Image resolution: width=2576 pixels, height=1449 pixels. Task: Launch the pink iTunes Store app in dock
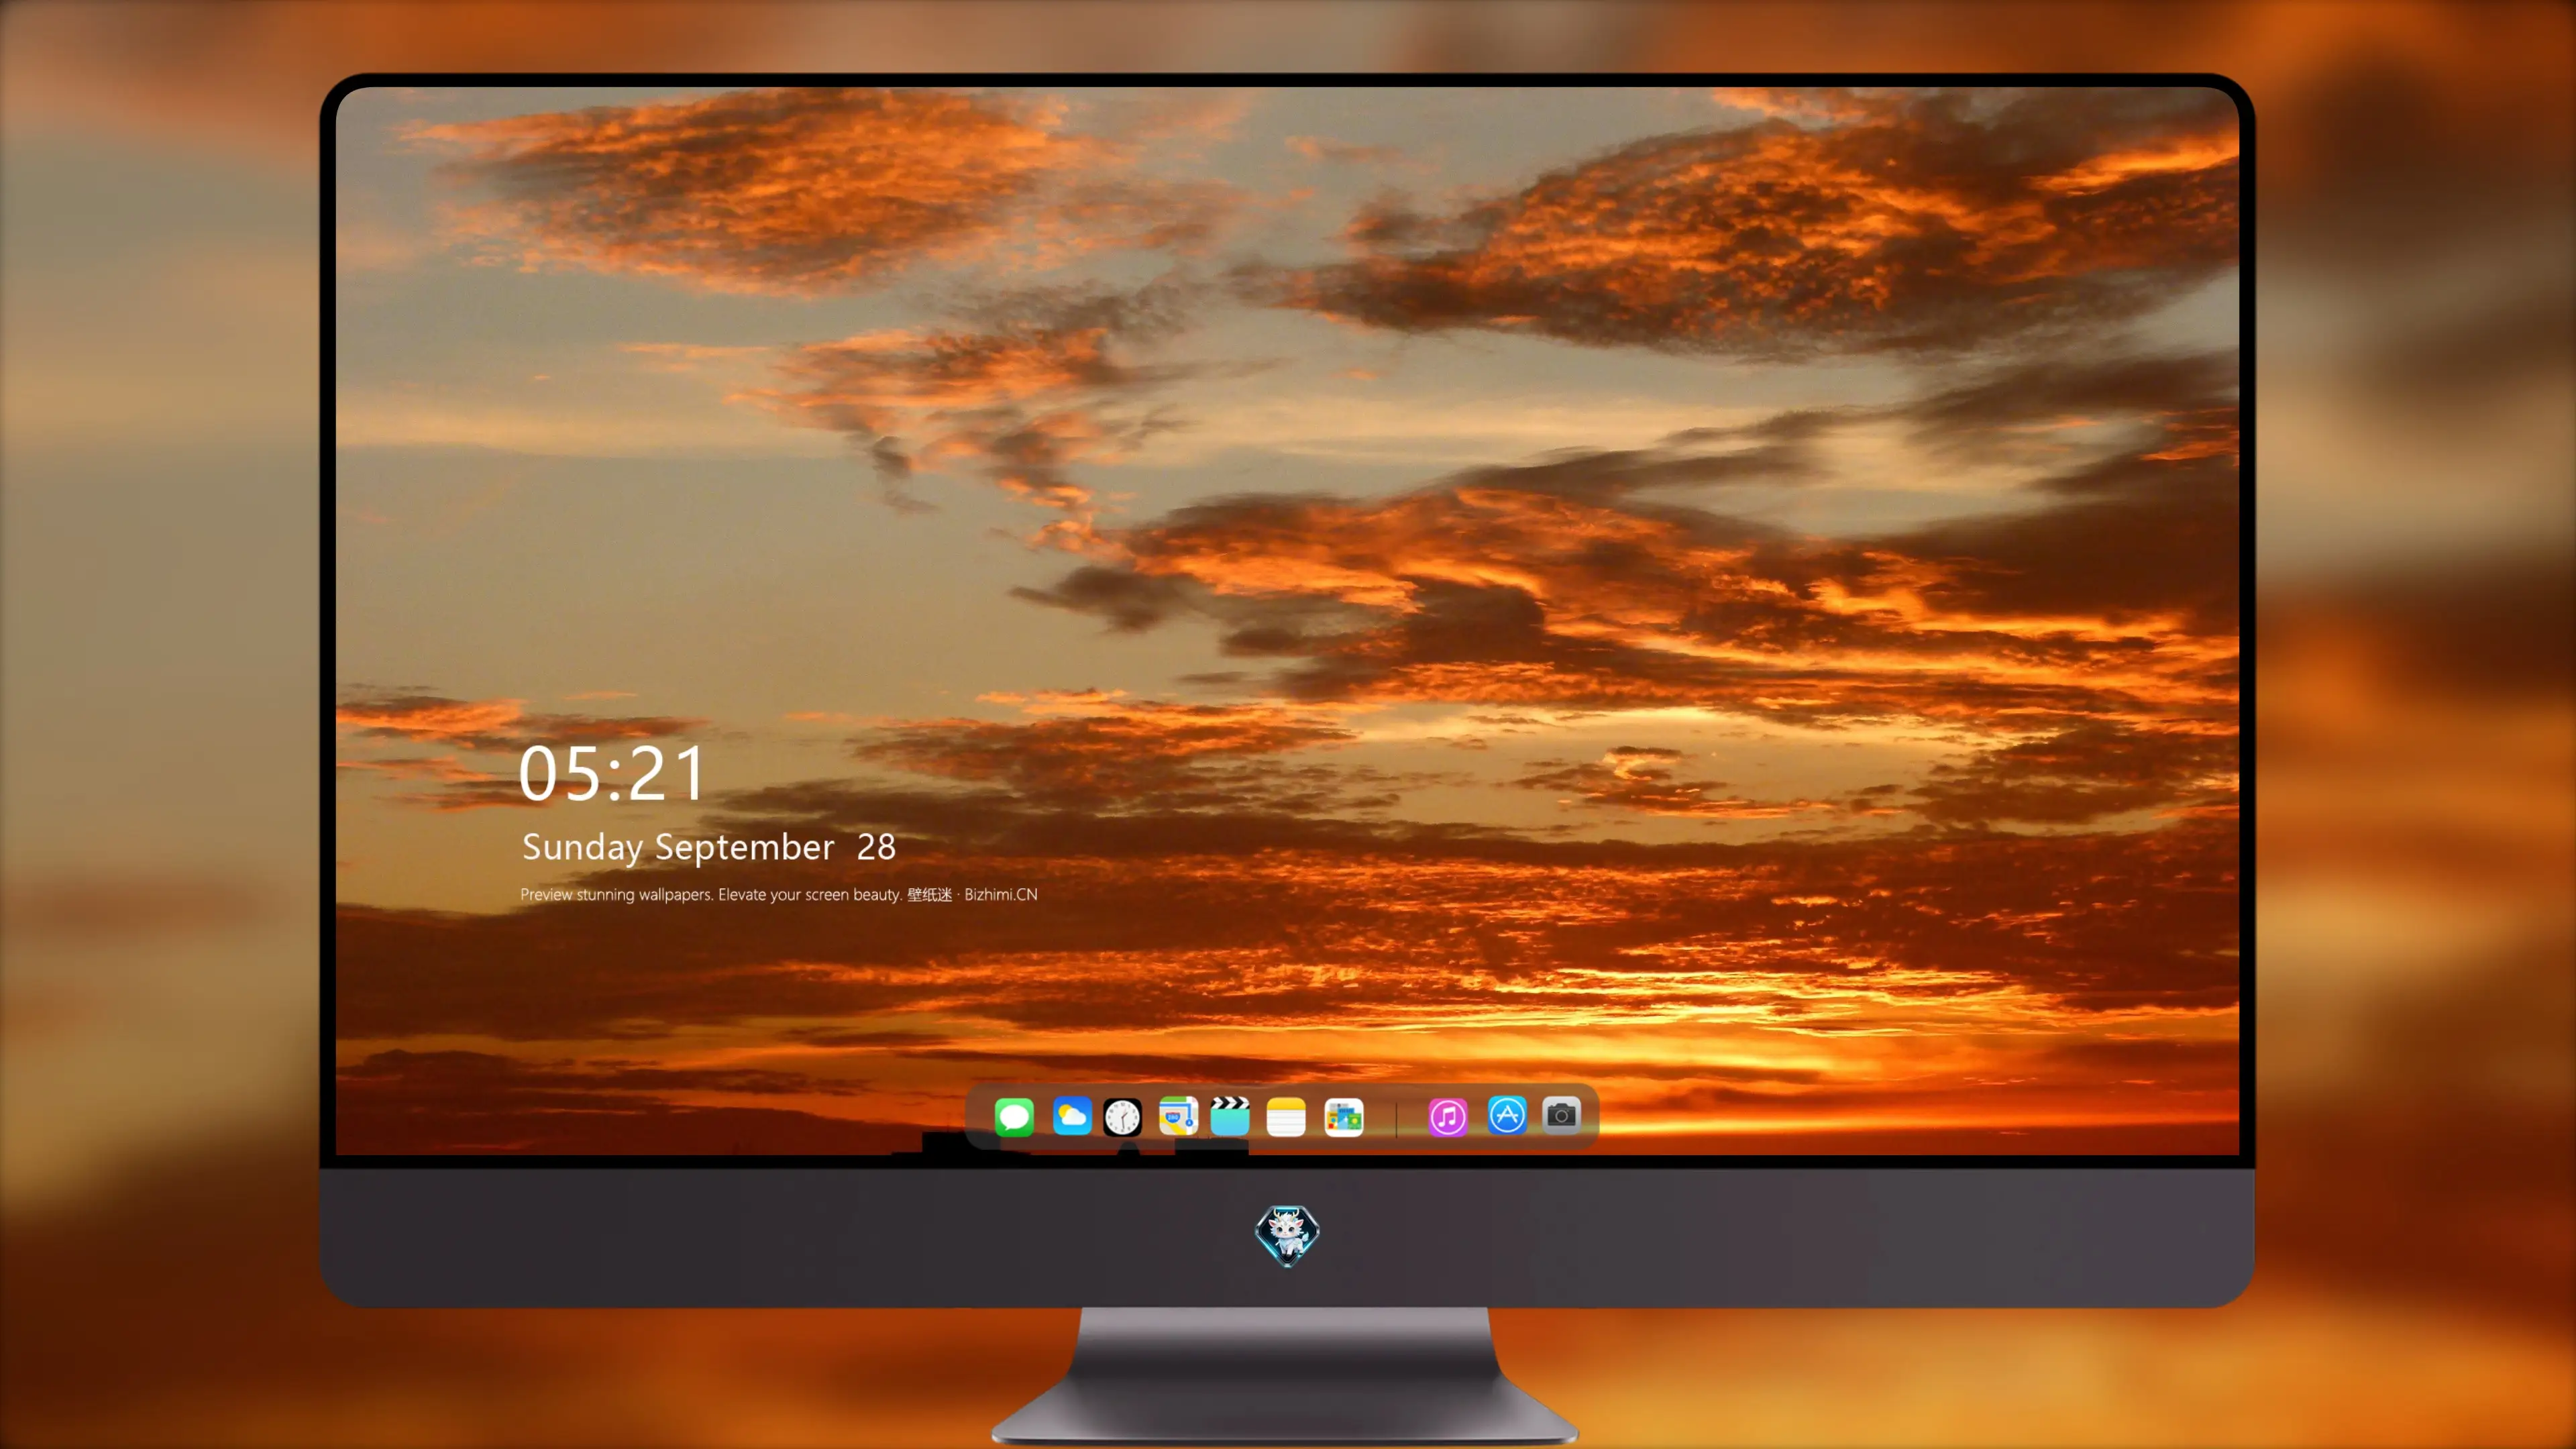click(x=1448, y=1116)
